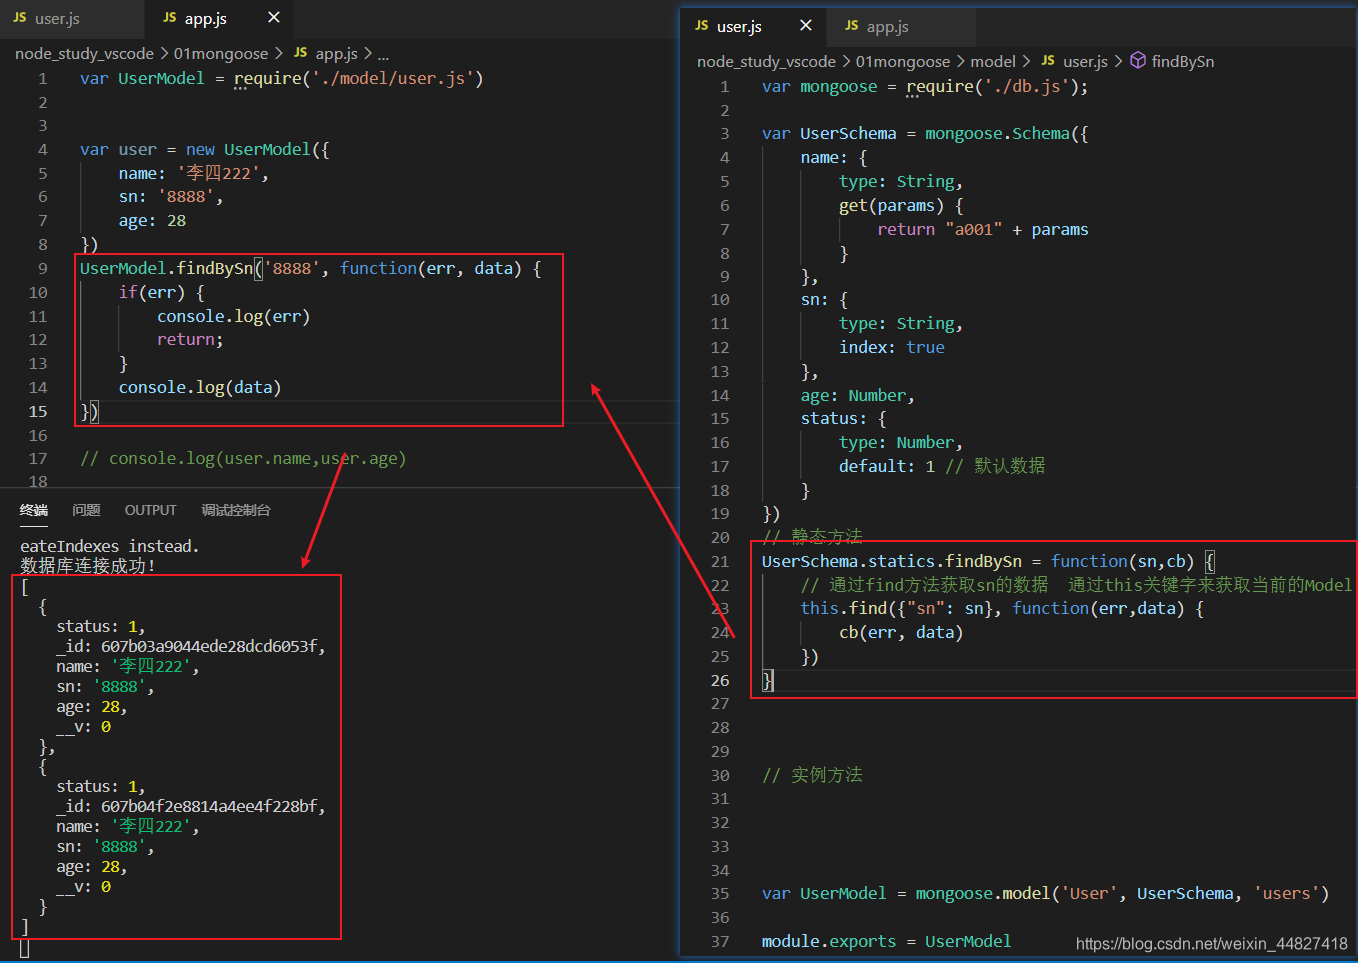This screenshot has height=963, width=1358.
Task: Close the user.js tab in right editor
Action: [806, 26]
